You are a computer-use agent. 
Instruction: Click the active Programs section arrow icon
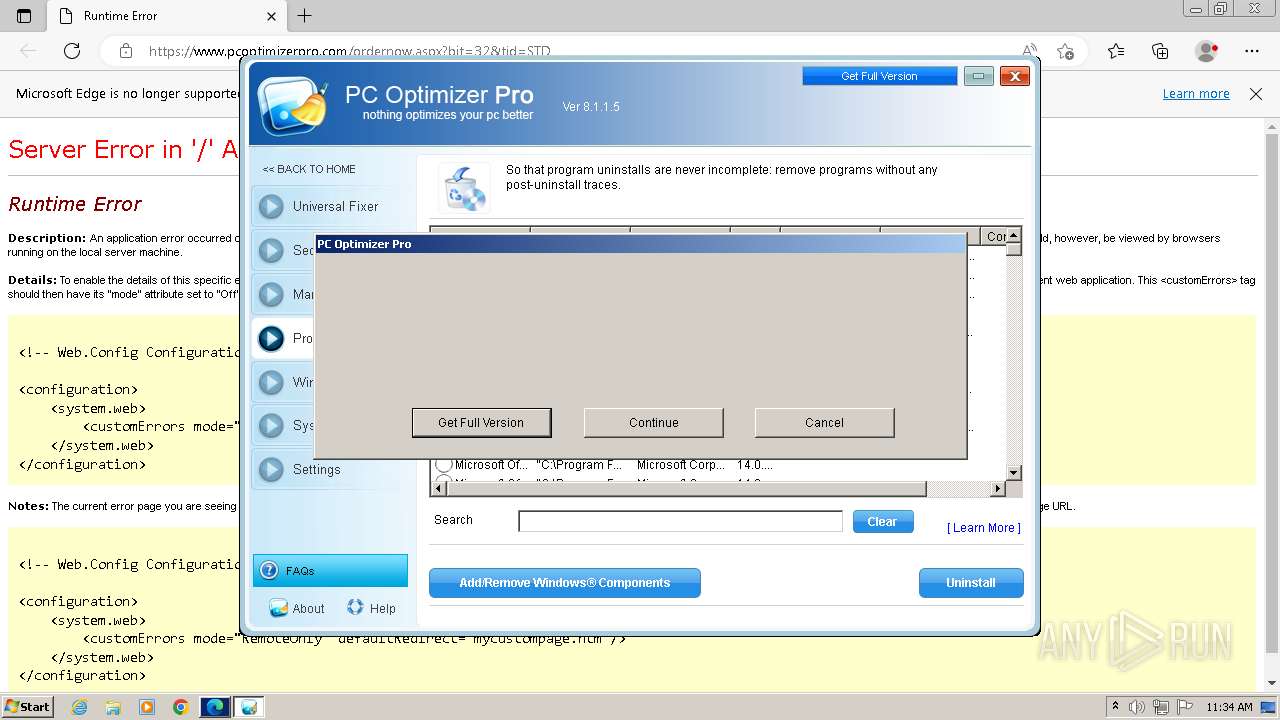point(271,338)
